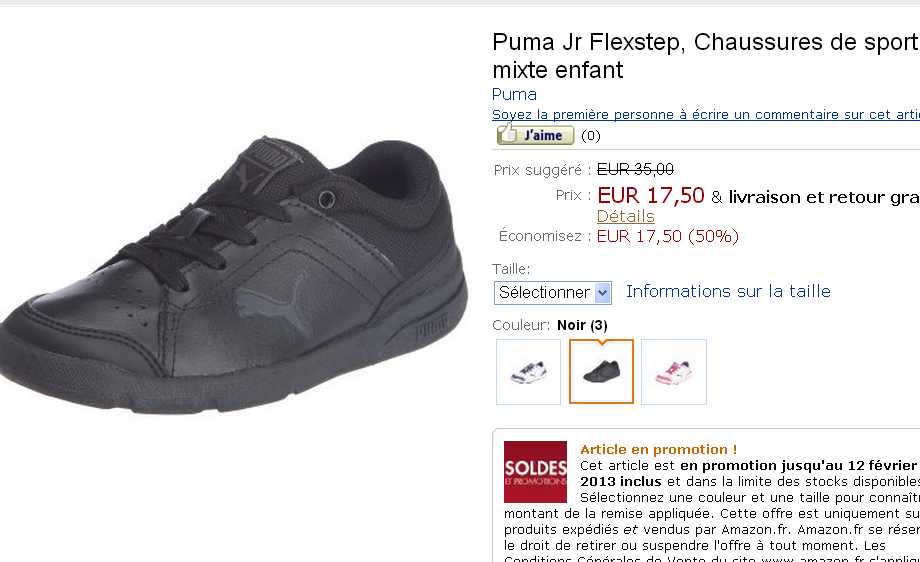Select the pink shoe color swatch
The width and height of the screenshot is (920, 562).
[x=674, y=371]
